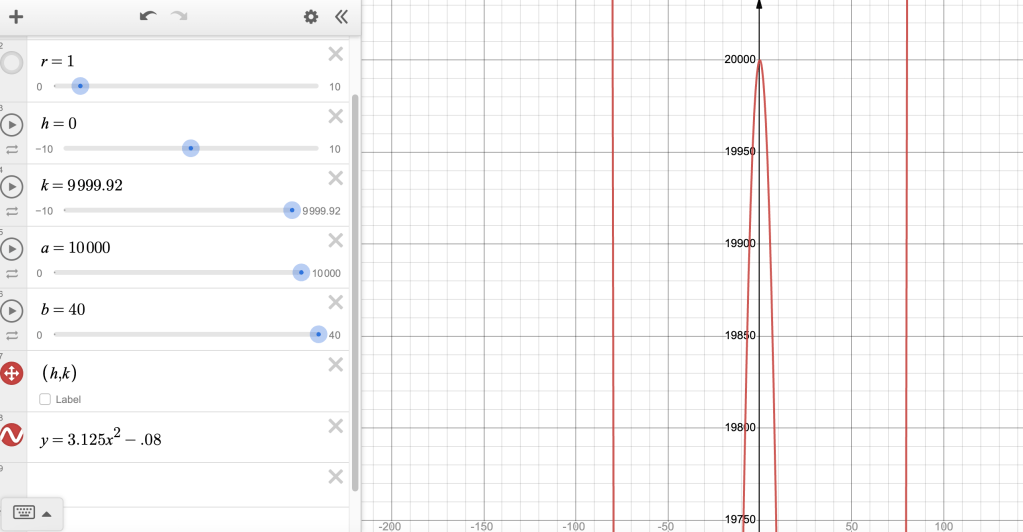Start animating the a slider
The image size is (1023, 532).
(x=12, y=249)
